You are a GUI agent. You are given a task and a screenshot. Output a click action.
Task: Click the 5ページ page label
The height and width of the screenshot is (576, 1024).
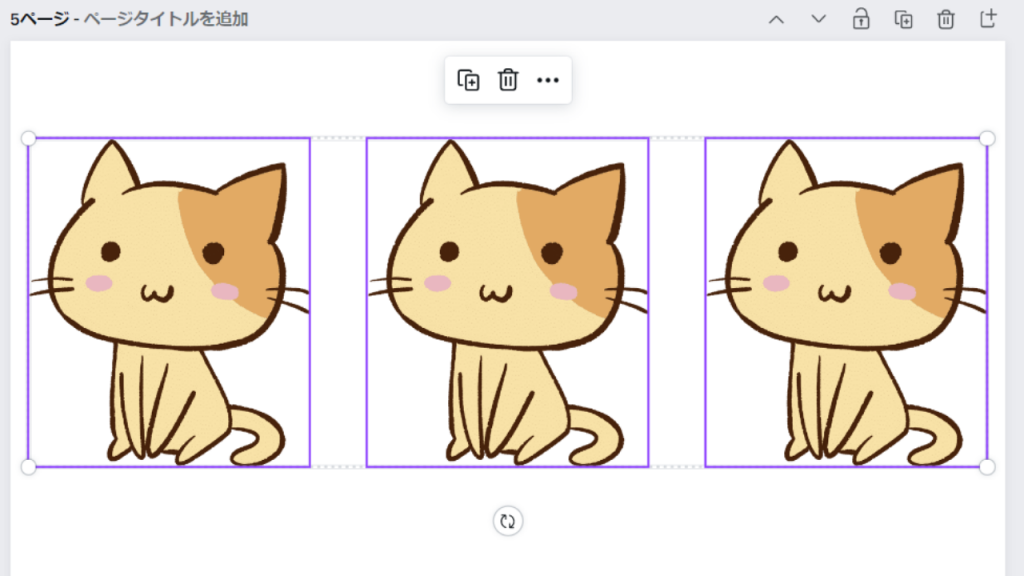39,19
